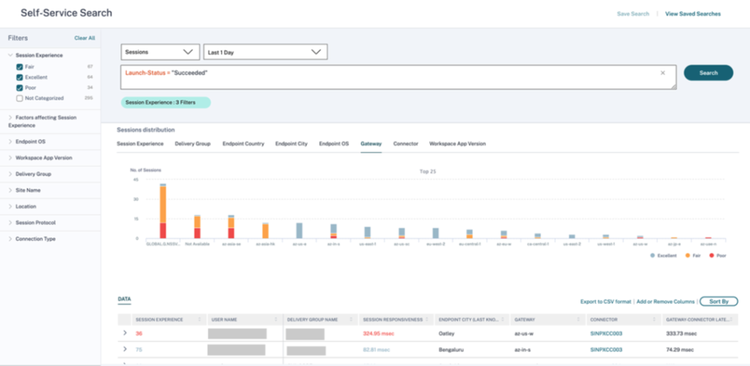This screenshot has width=750, height=366.
Task: Click the GLOBAL gateway bar in chart
Action: point(163,211)
